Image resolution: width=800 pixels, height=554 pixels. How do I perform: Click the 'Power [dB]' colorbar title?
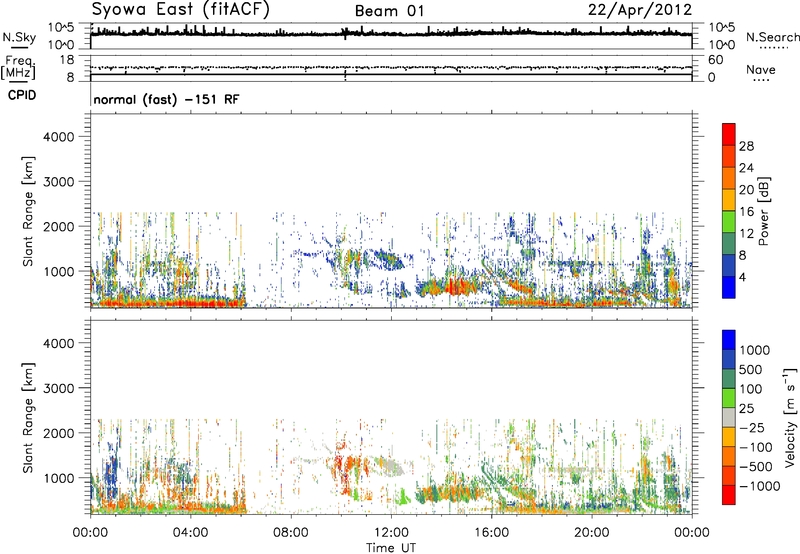(763, 211)
